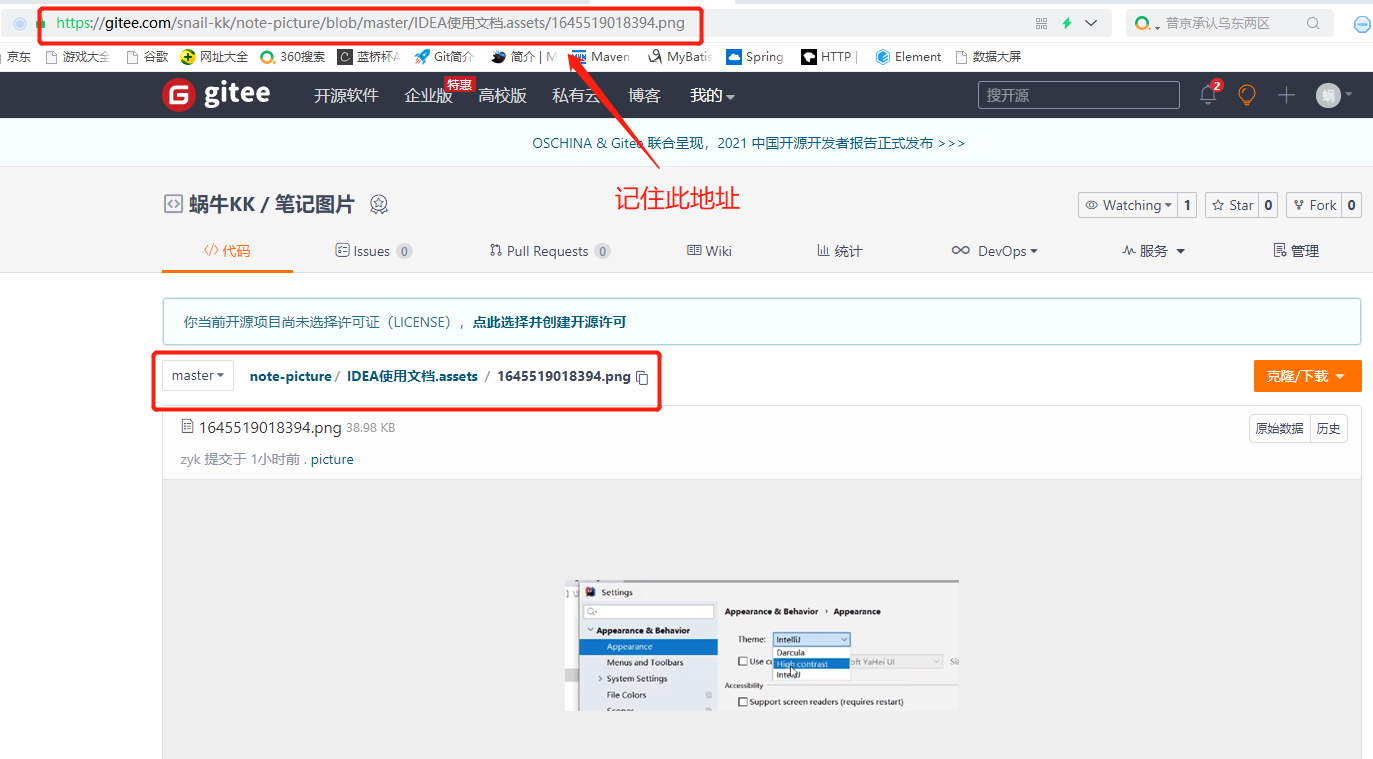
Task: Click the note-picture breadcrumb link
Action: pyautogui.click(x=290, y=376)
